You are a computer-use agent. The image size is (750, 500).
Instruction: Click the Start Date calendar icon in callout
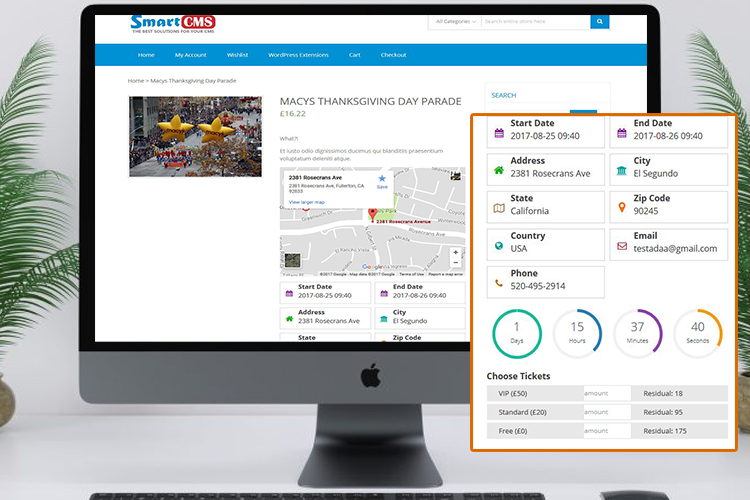coord(499,133)
